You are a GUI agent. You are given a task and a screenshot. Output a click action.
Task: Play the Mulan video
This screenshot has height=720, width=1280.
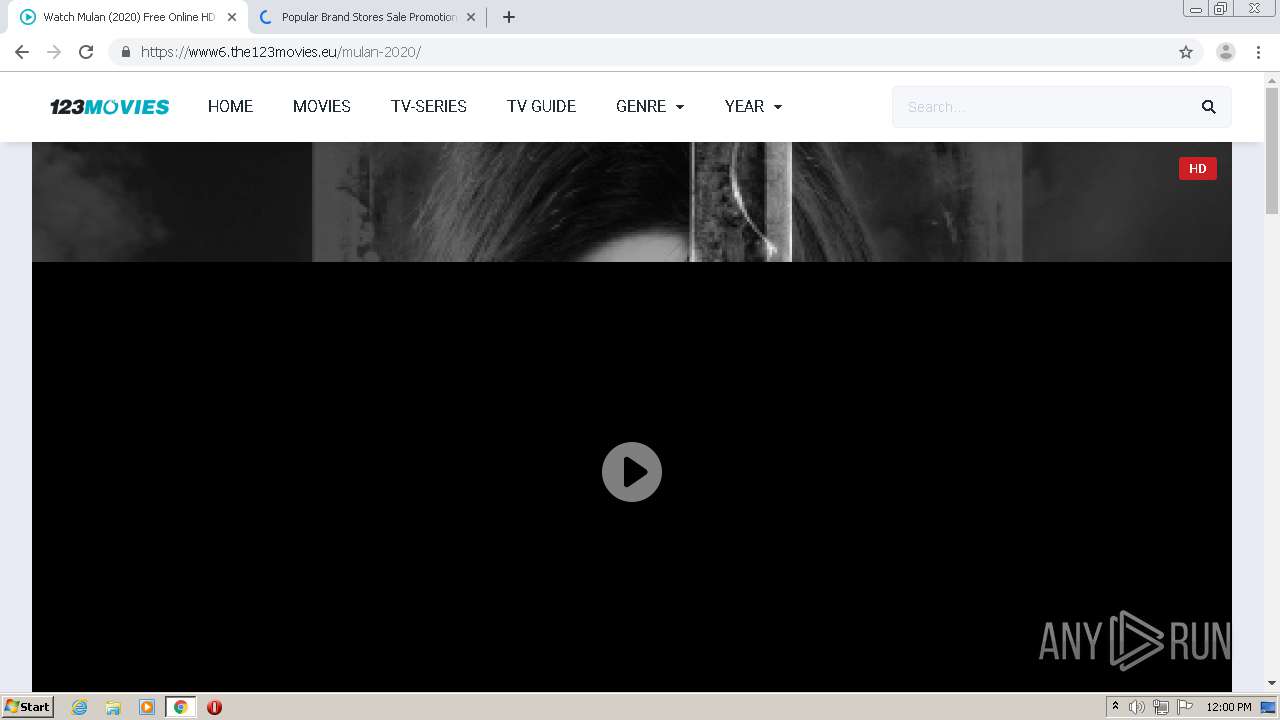tap(632, 472)
